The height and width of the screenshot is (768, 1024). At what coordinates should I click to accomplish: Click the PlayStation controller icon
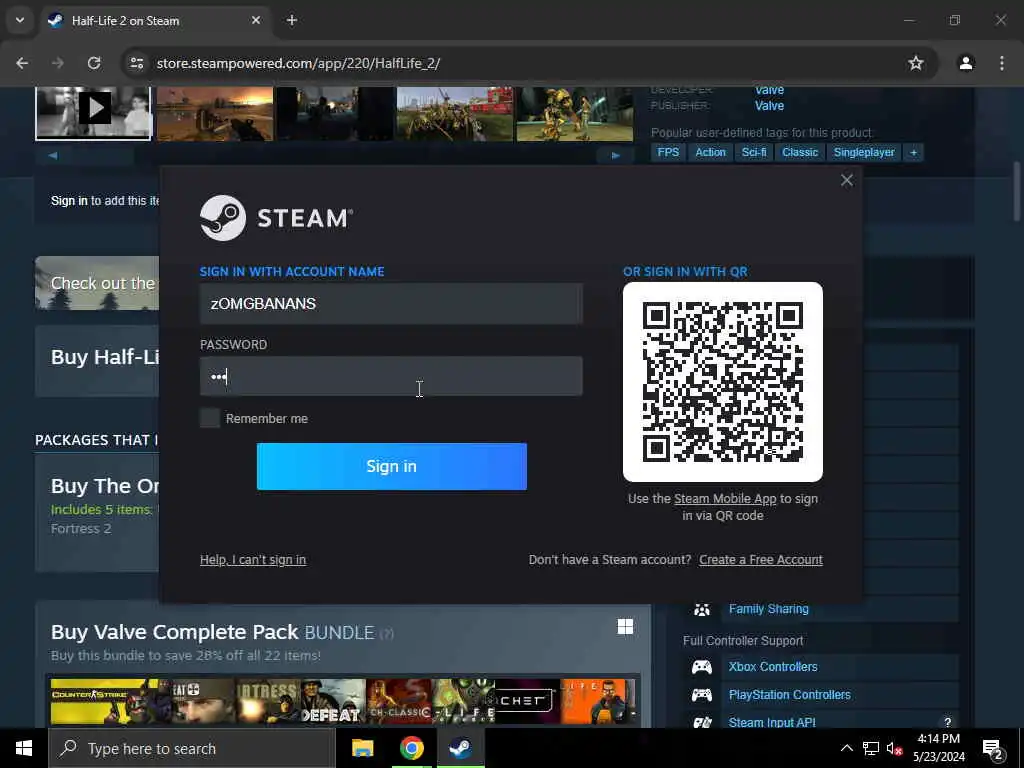click(702, 695)
